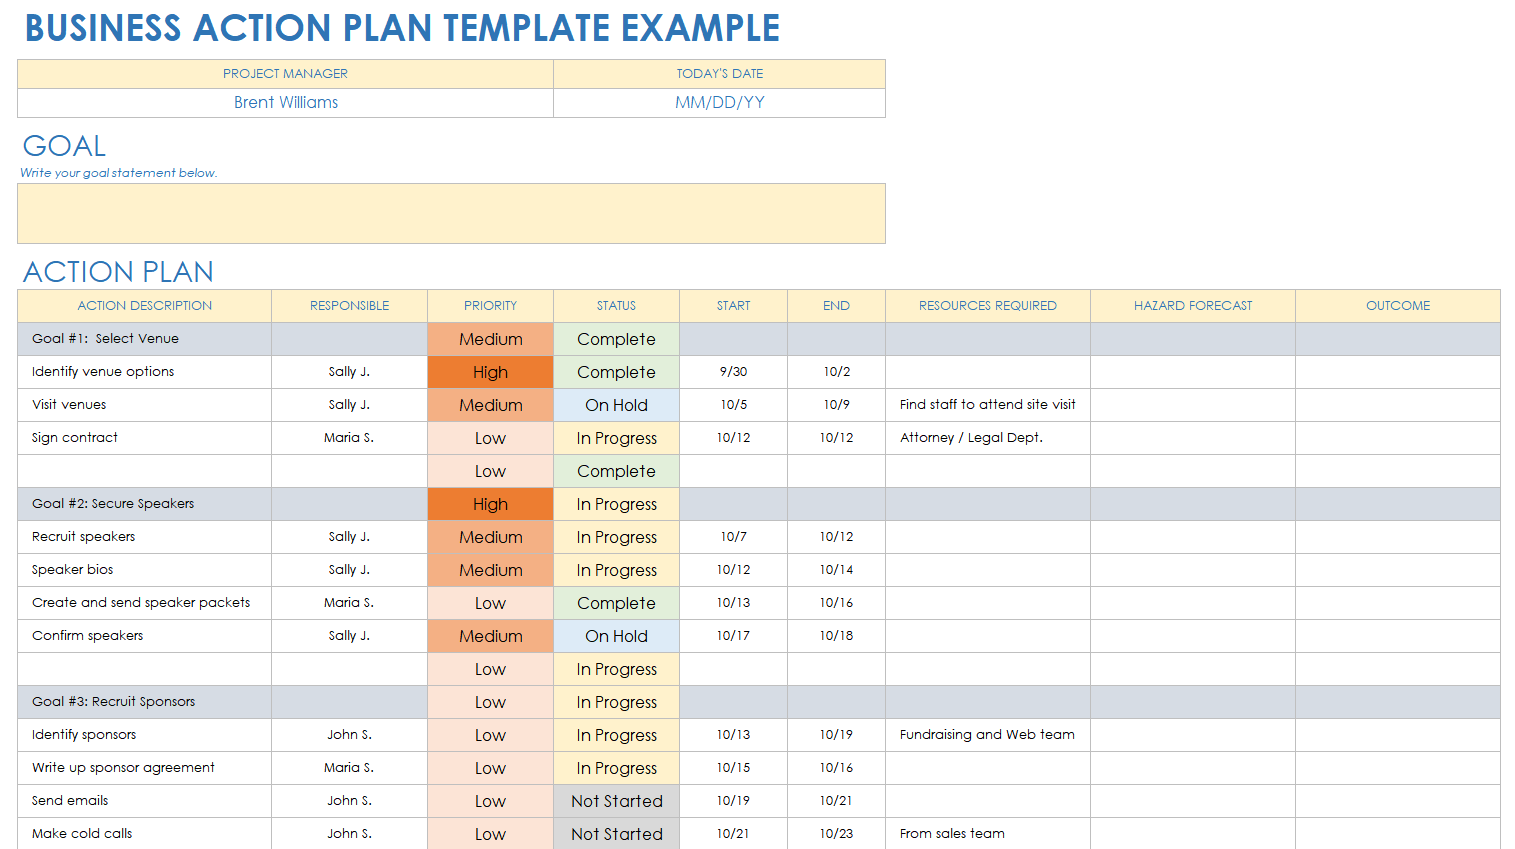Select the END column header

click(836, 306)
